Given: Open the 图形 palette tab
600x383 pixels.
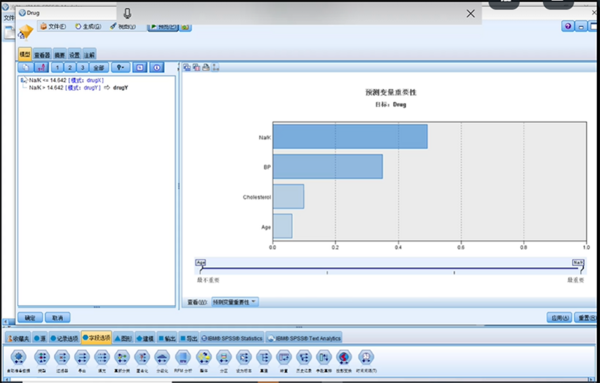Looking at the screenshot, I should pos(123,338).
